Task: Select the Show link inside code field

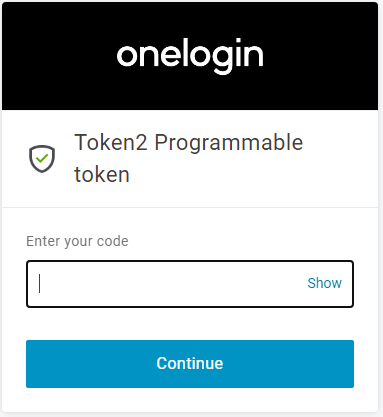Action: coord(324,283)
